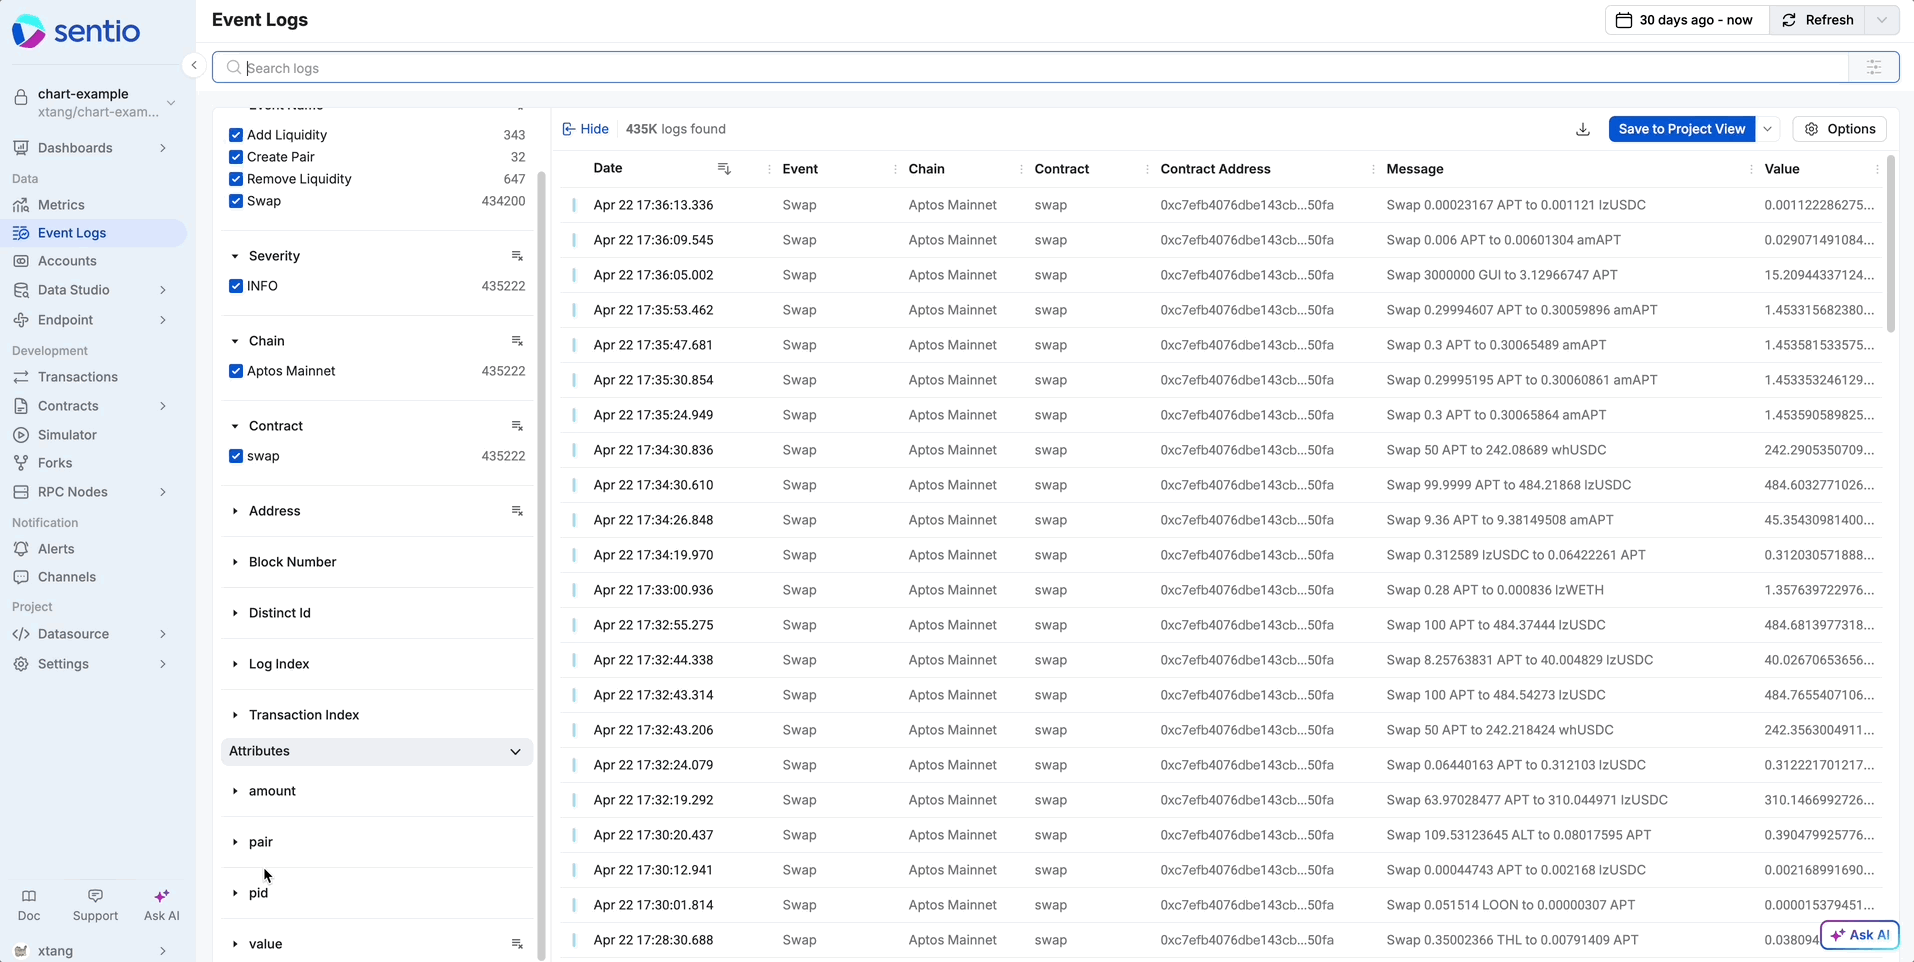Click the Refresh button
The width and height of the screenshot is (1914, 962).
tap(1819, 20)
